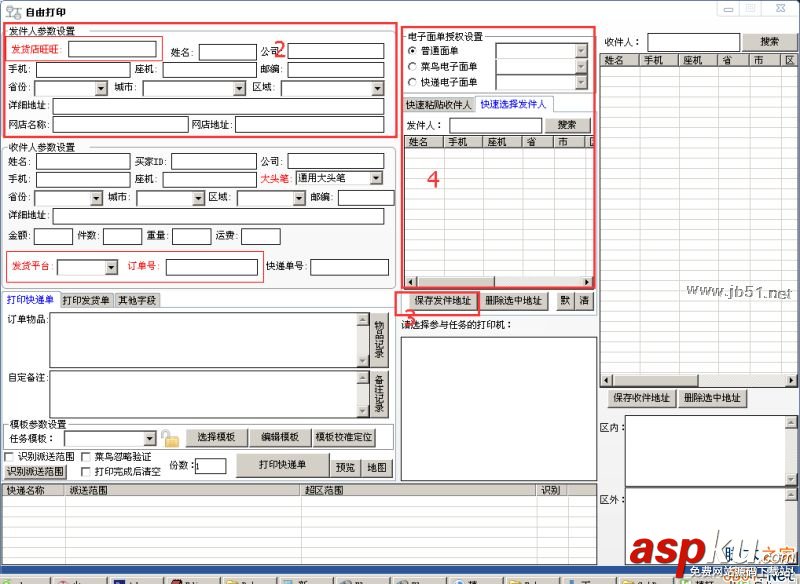Screen dimensions: 800x584
Task: Select 菜鸟电子面单 radio option
Action: (x=412, y=66)
